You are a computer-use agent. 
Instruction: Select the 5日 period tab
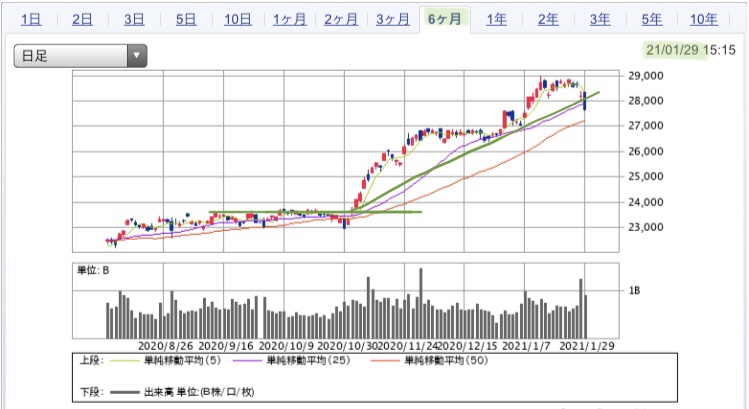click(186, 20)
